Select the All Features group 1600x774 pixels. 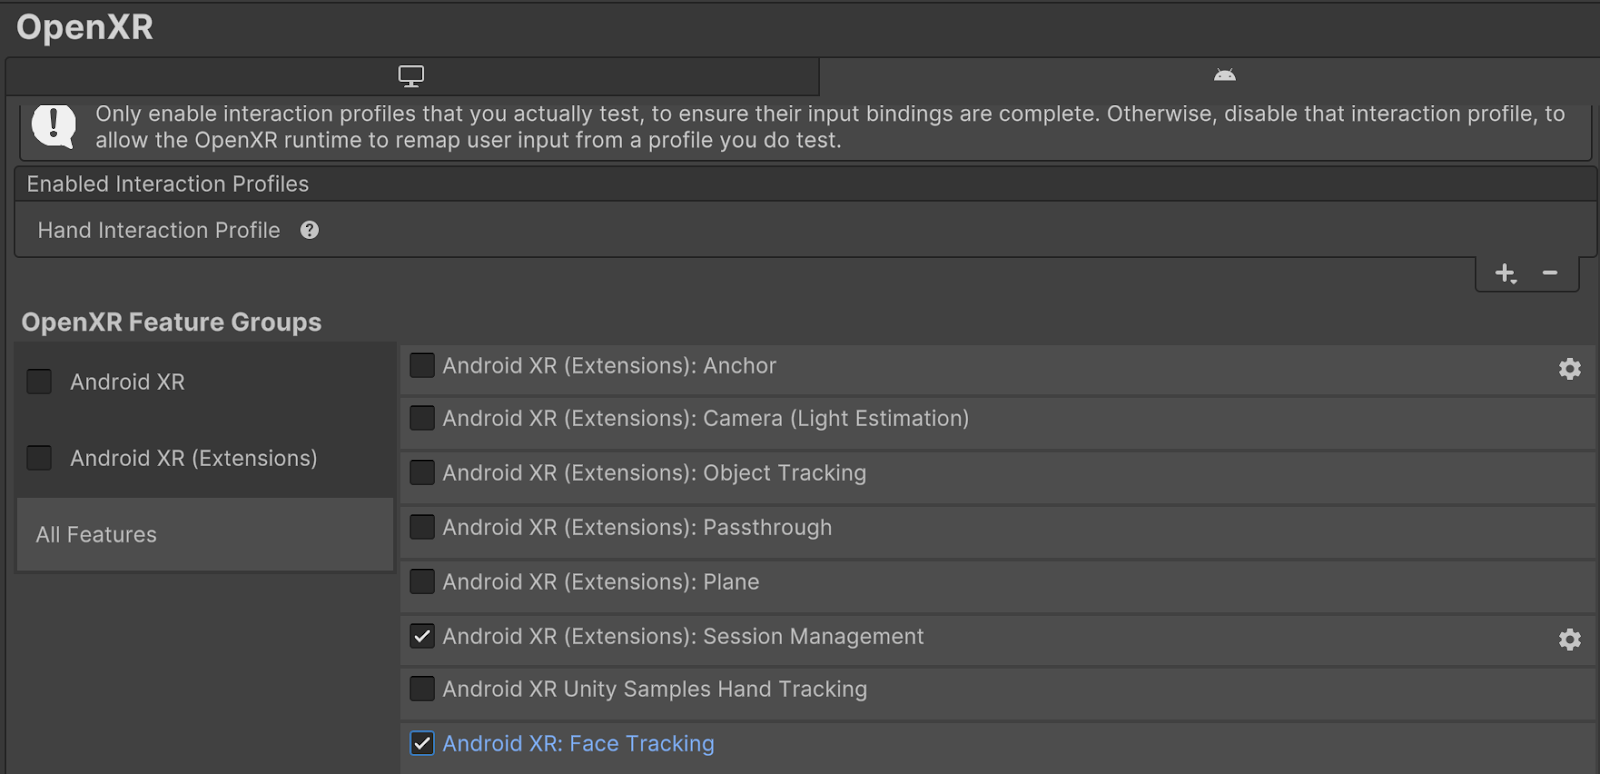205,535
